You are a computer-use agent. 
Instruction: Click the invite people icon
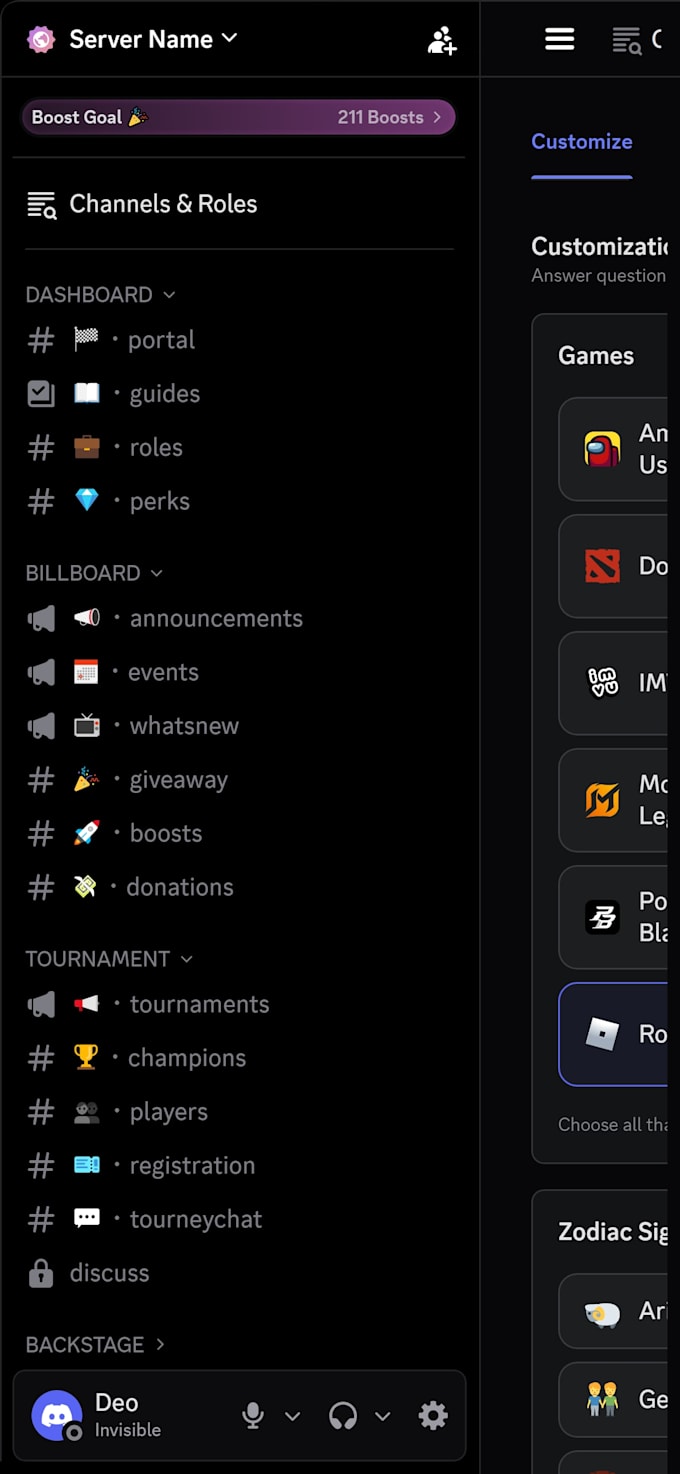coord(442,40)
